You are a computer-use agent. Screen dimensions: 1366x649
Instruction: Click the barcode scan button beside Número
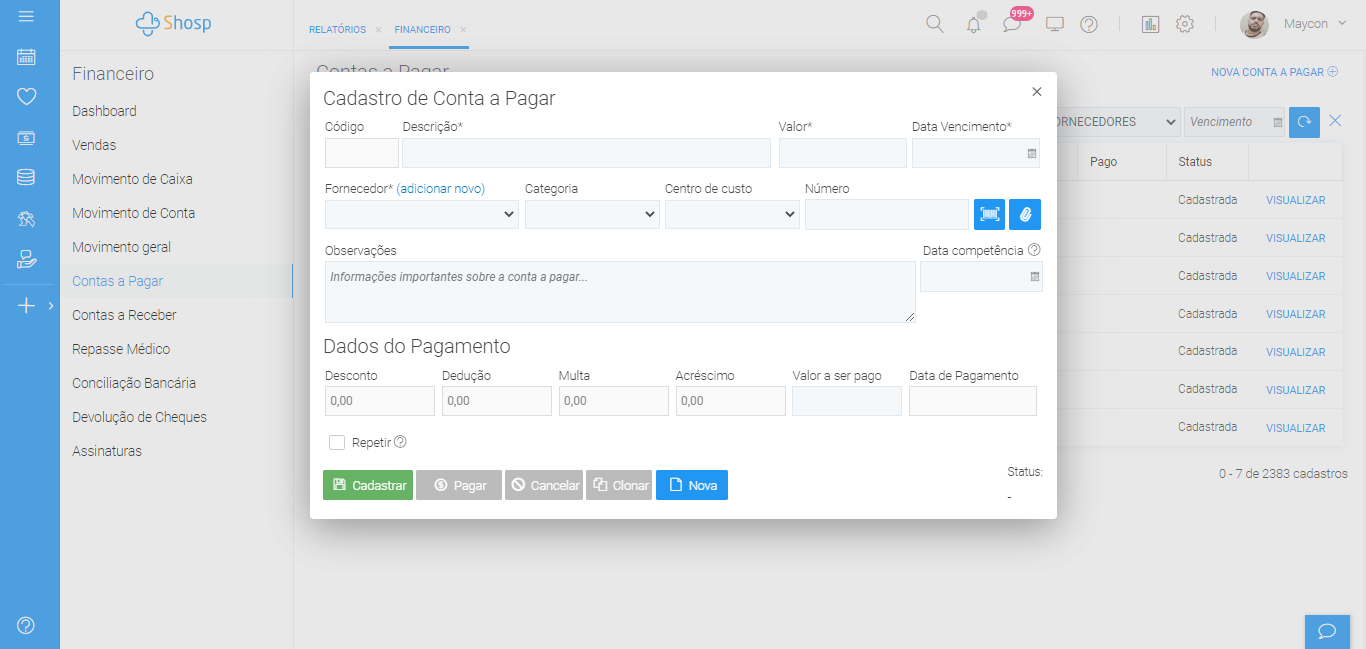tap(990, 214)
